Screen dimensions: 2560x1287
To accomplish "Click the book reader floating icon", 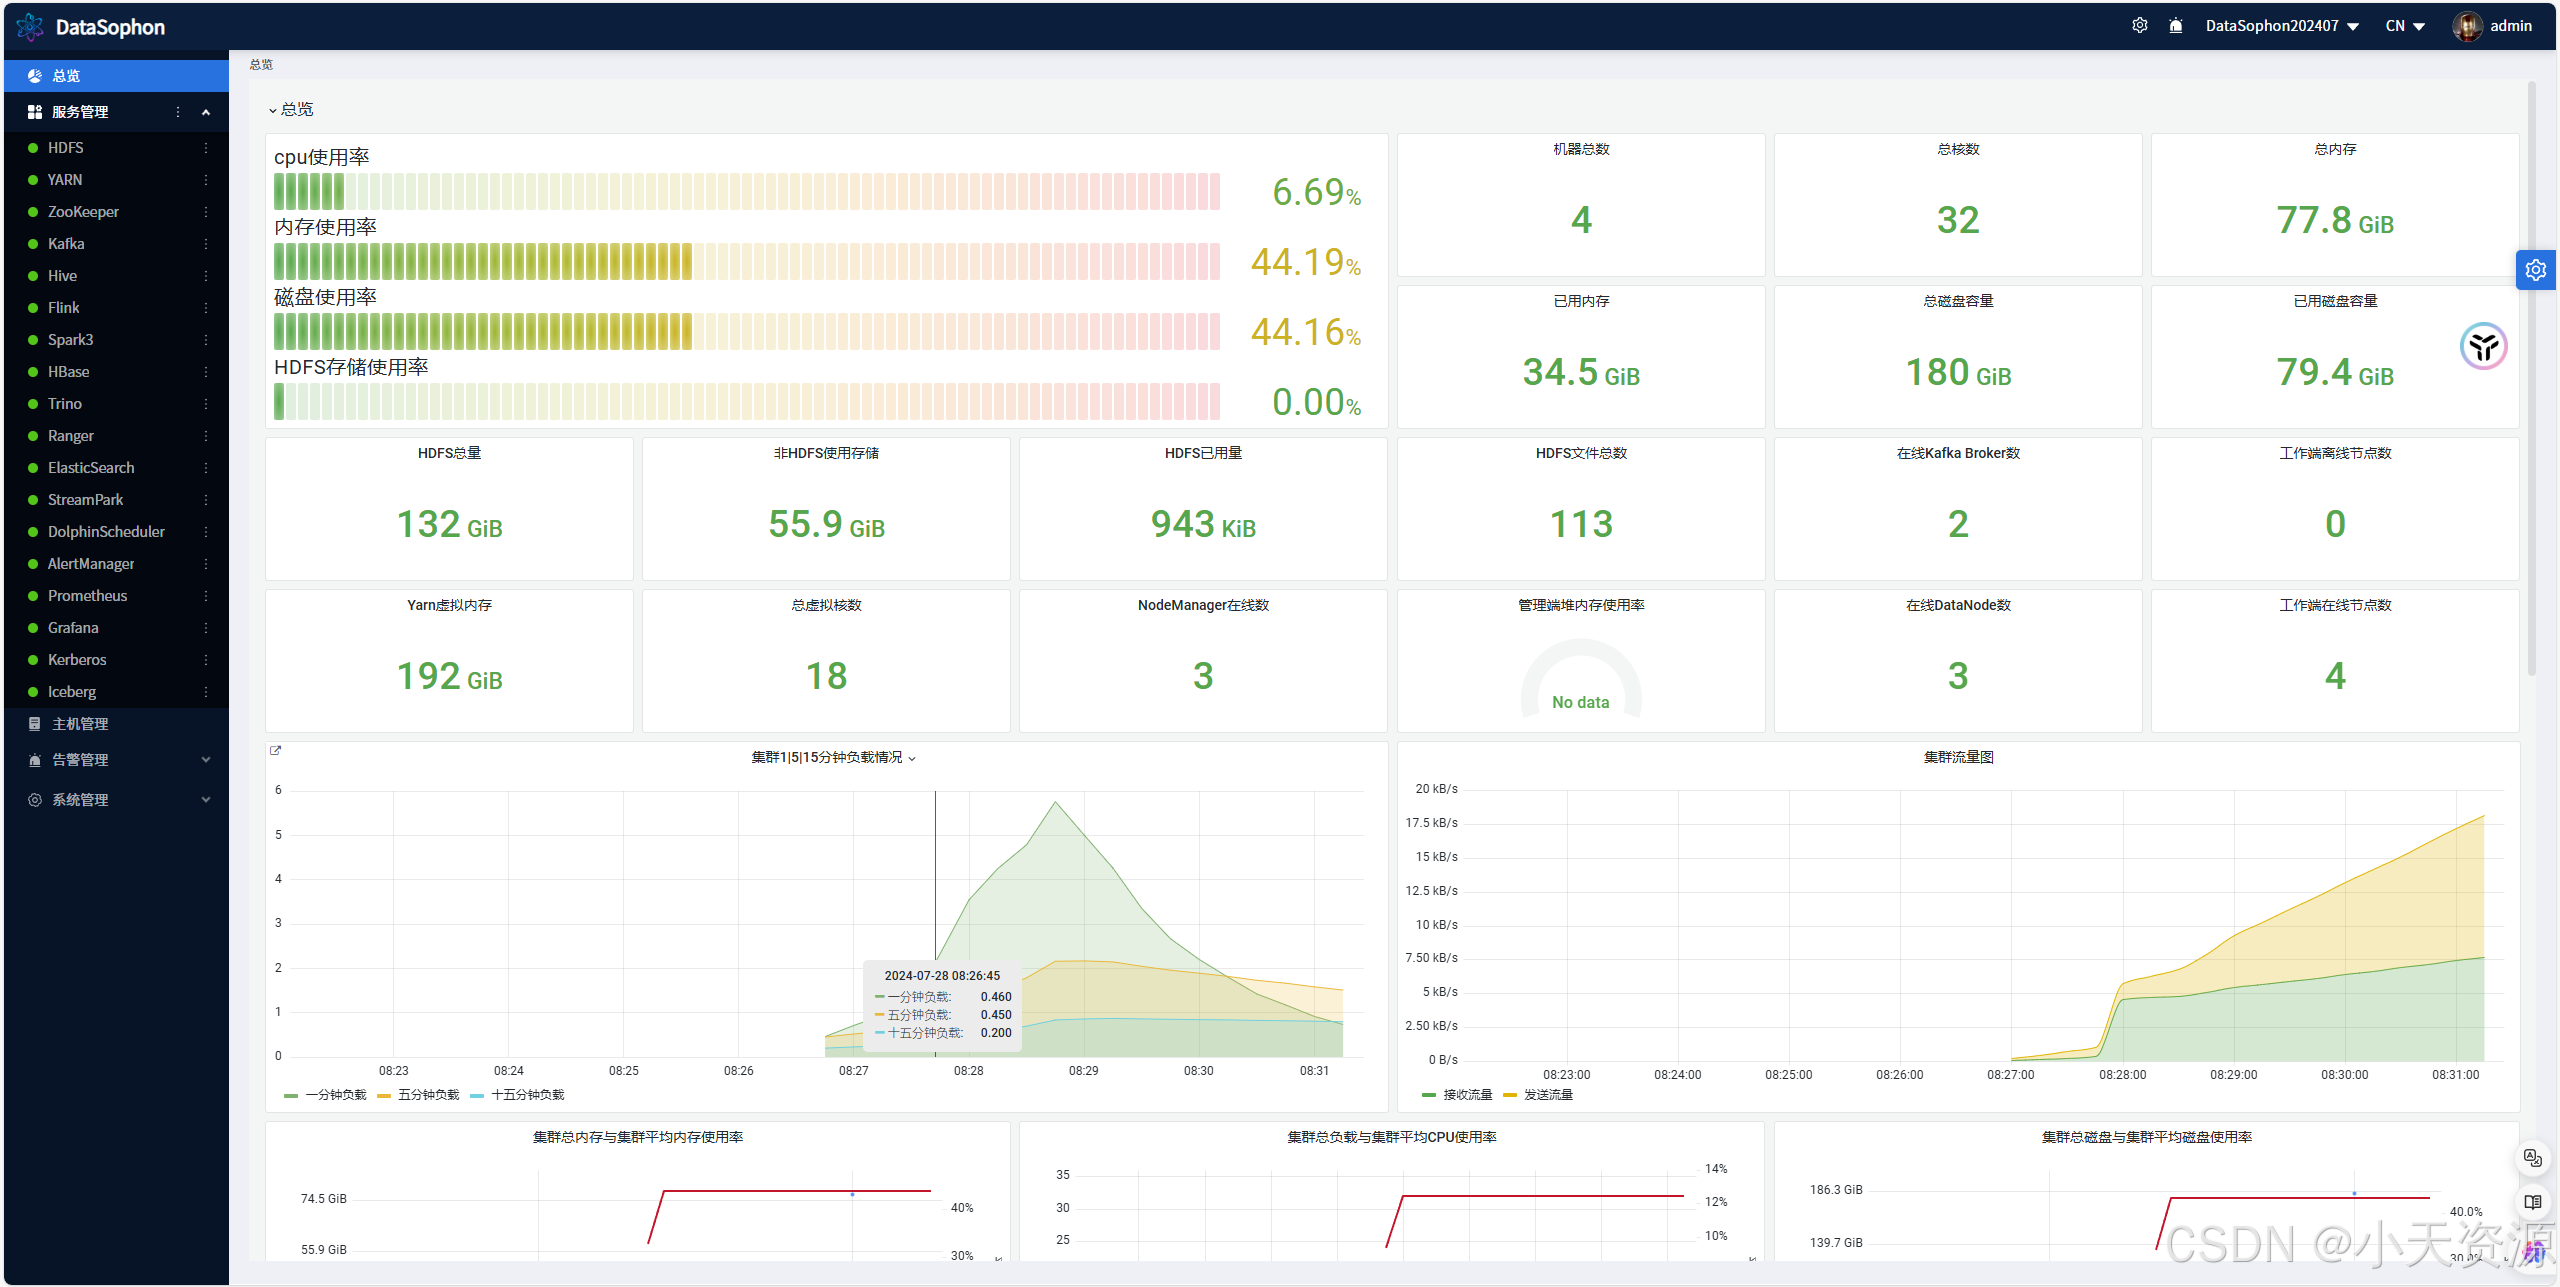I will coord(2532,1202).
